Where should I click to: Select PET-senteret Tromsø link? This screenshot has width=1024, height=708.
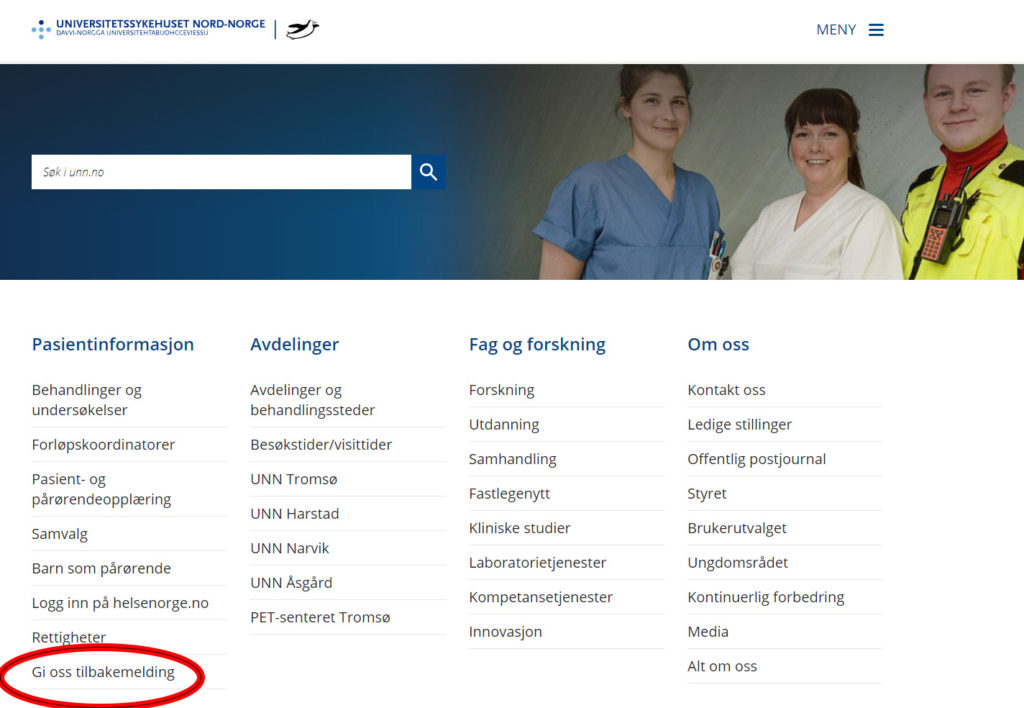320,617
